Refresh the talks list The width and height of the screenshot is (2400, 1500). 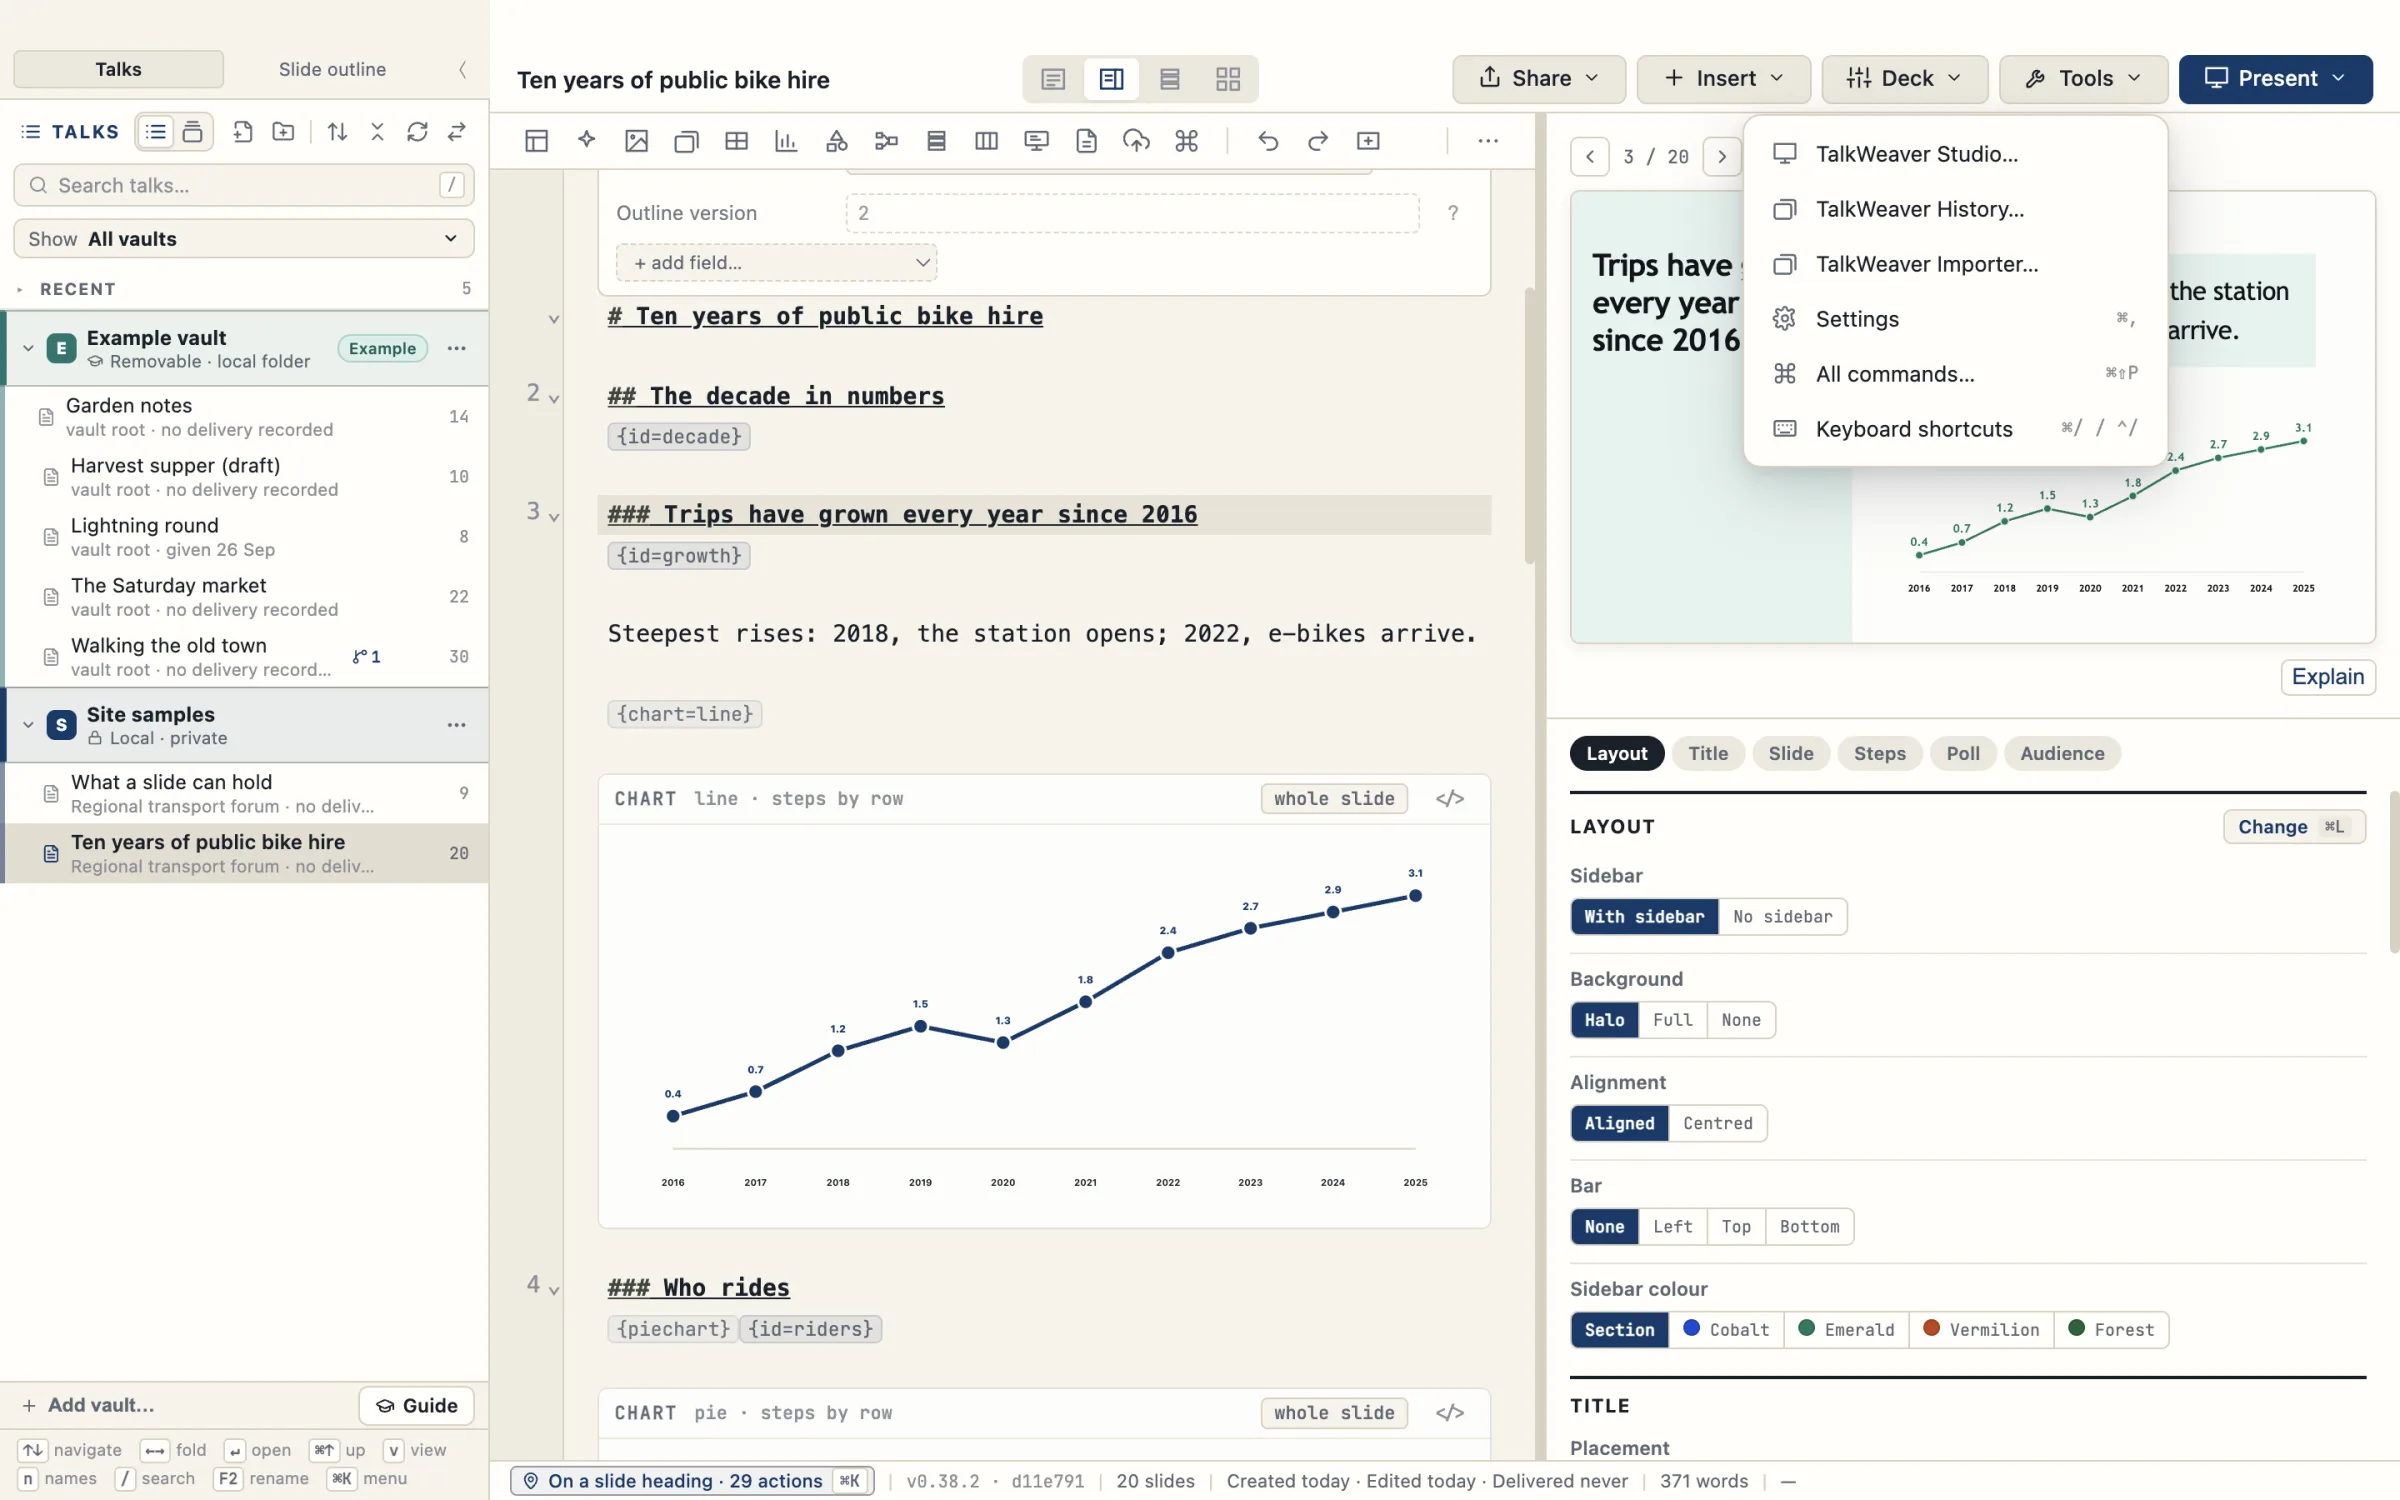click(417, 132)
